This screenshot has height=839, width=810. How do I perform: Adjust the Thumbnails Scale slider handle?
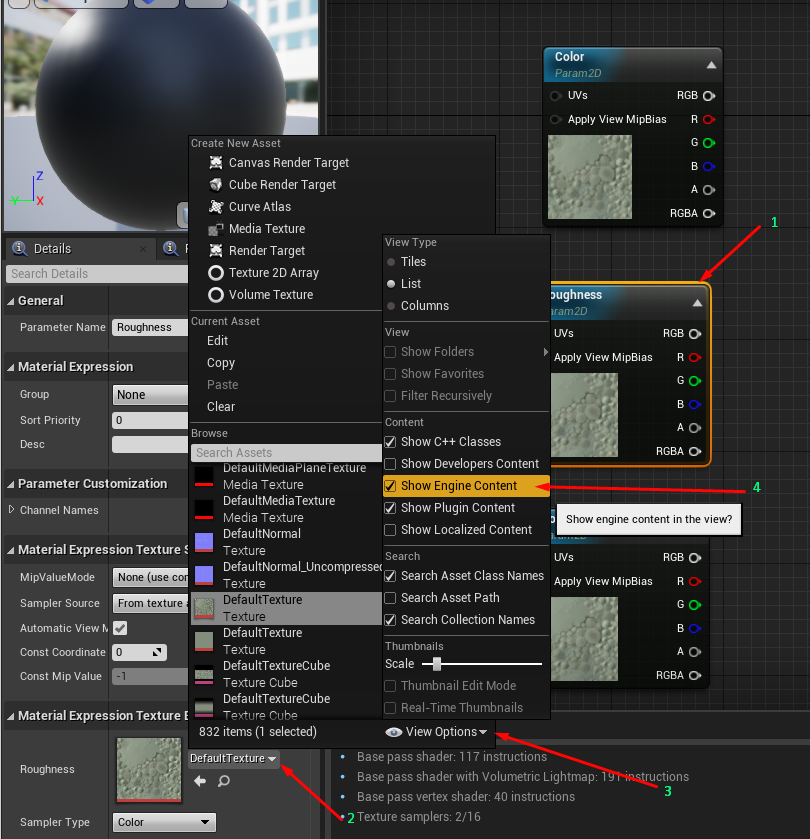pos(437,664)
